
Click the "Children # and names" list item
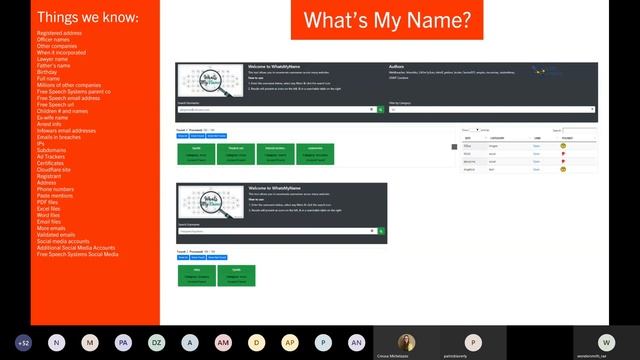click(x=62, y=111)
